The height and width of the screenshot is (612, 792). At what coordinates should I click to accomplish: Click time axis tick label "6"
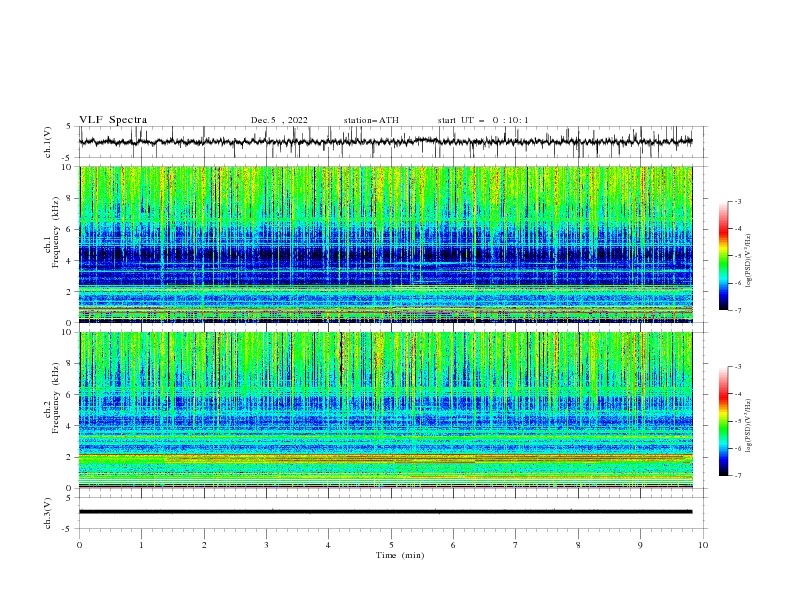[x=453, y=545]
